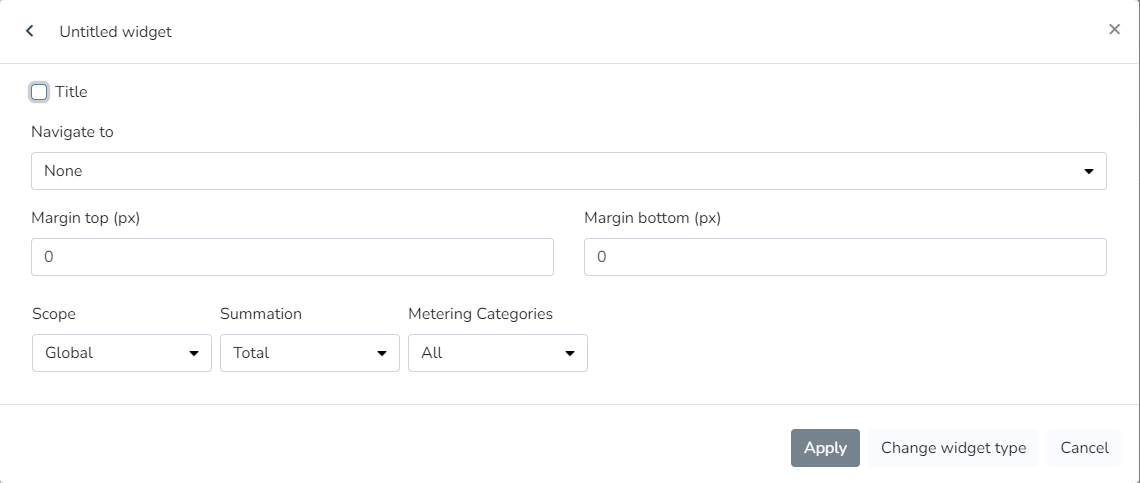Click the Title checkbox label text
The image size is (1140, 483).
tap(72, 92)
